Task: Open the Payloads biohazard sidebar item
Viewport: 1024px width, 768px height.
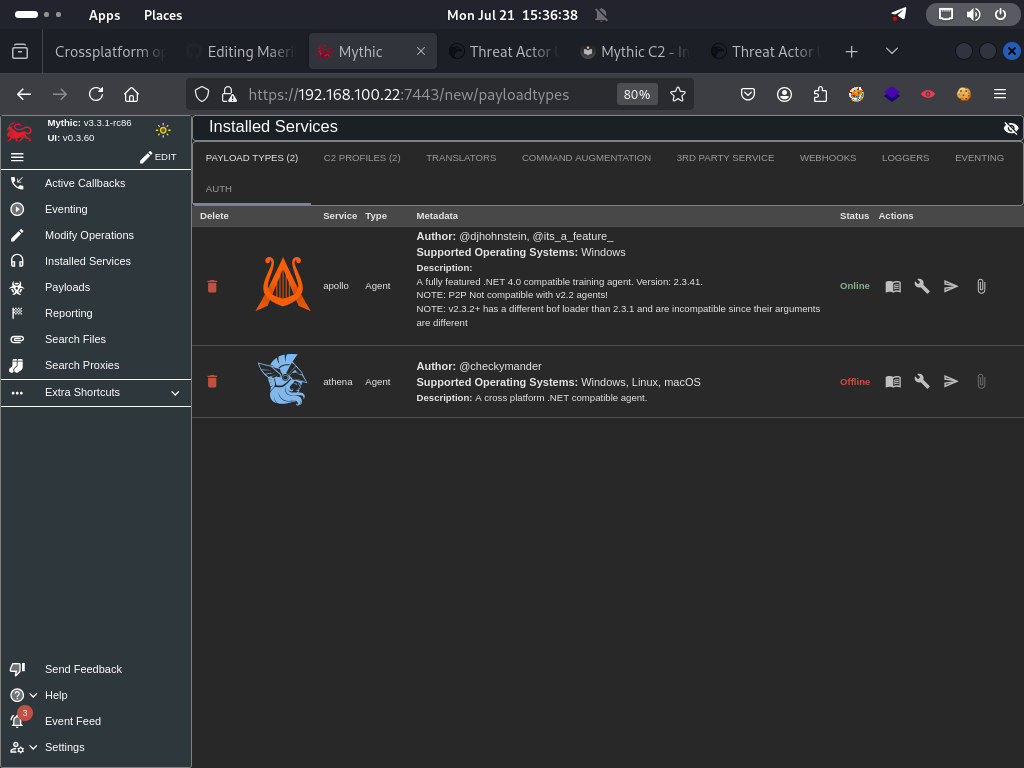Action: (x=67, y=287)
